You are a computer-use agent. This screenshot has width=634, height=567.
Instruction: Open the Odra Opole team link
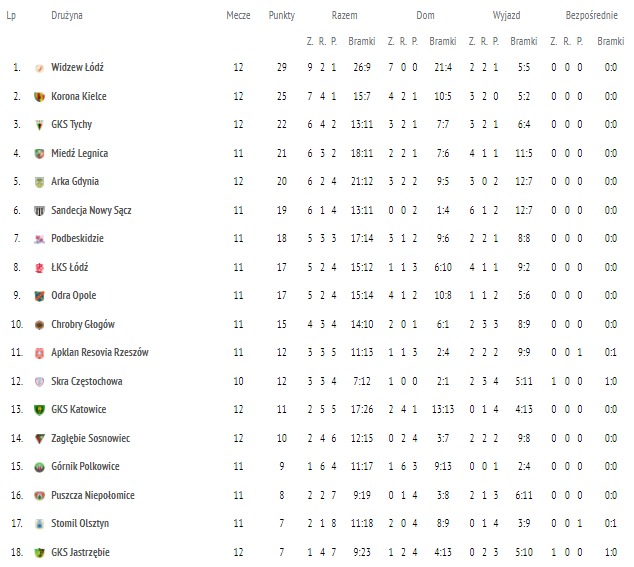pyautogui.click(x=73, y=296)
